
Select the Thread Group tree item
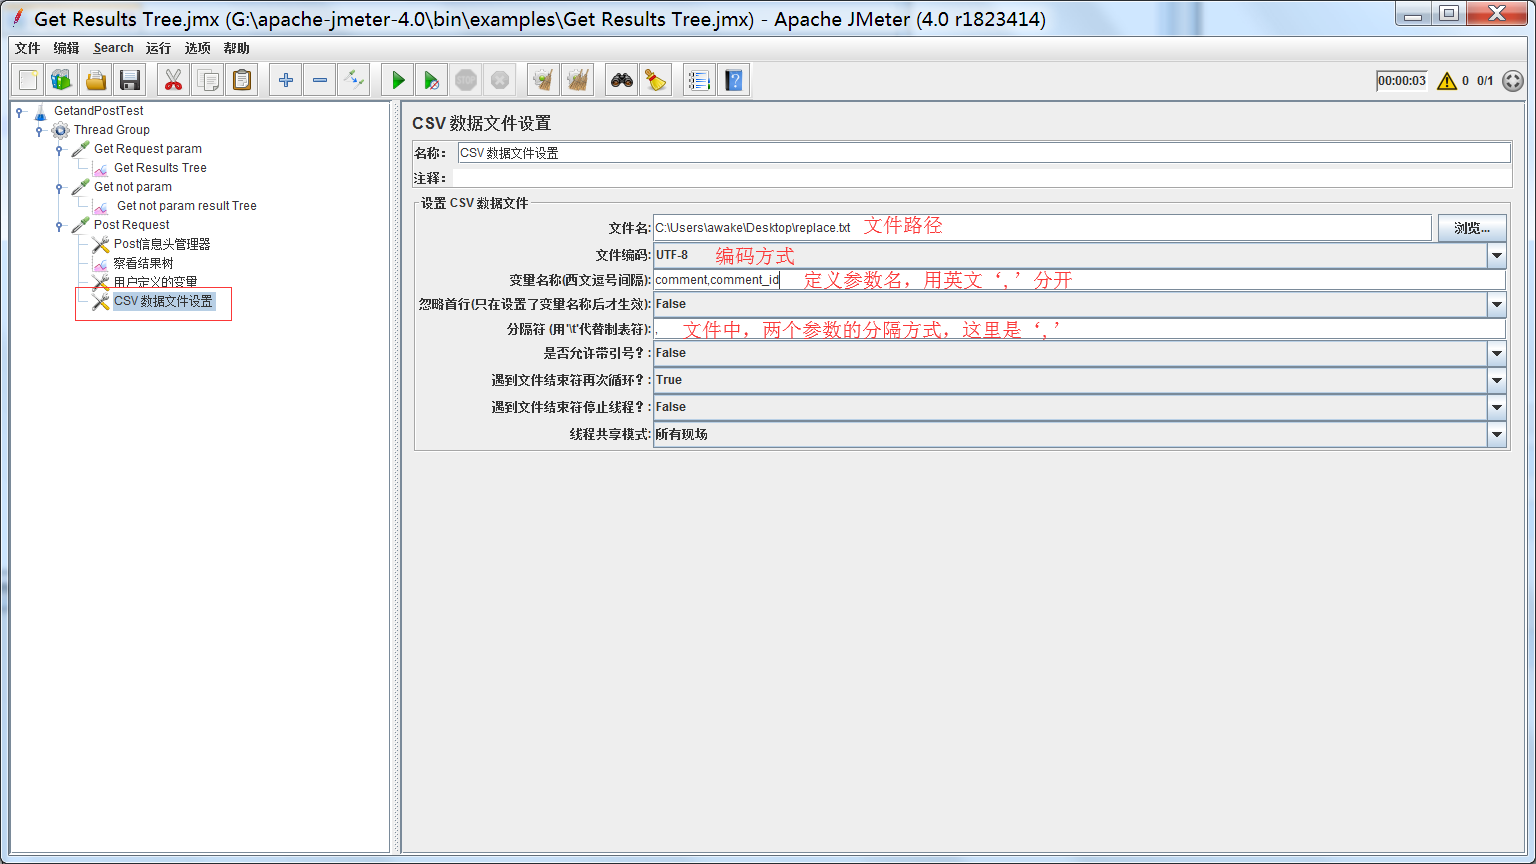111,130
